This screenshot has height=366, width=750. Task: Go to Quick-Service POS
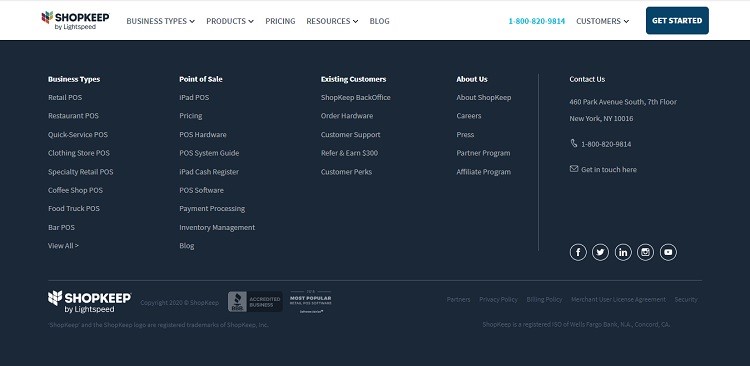click(x=78, y=134)
